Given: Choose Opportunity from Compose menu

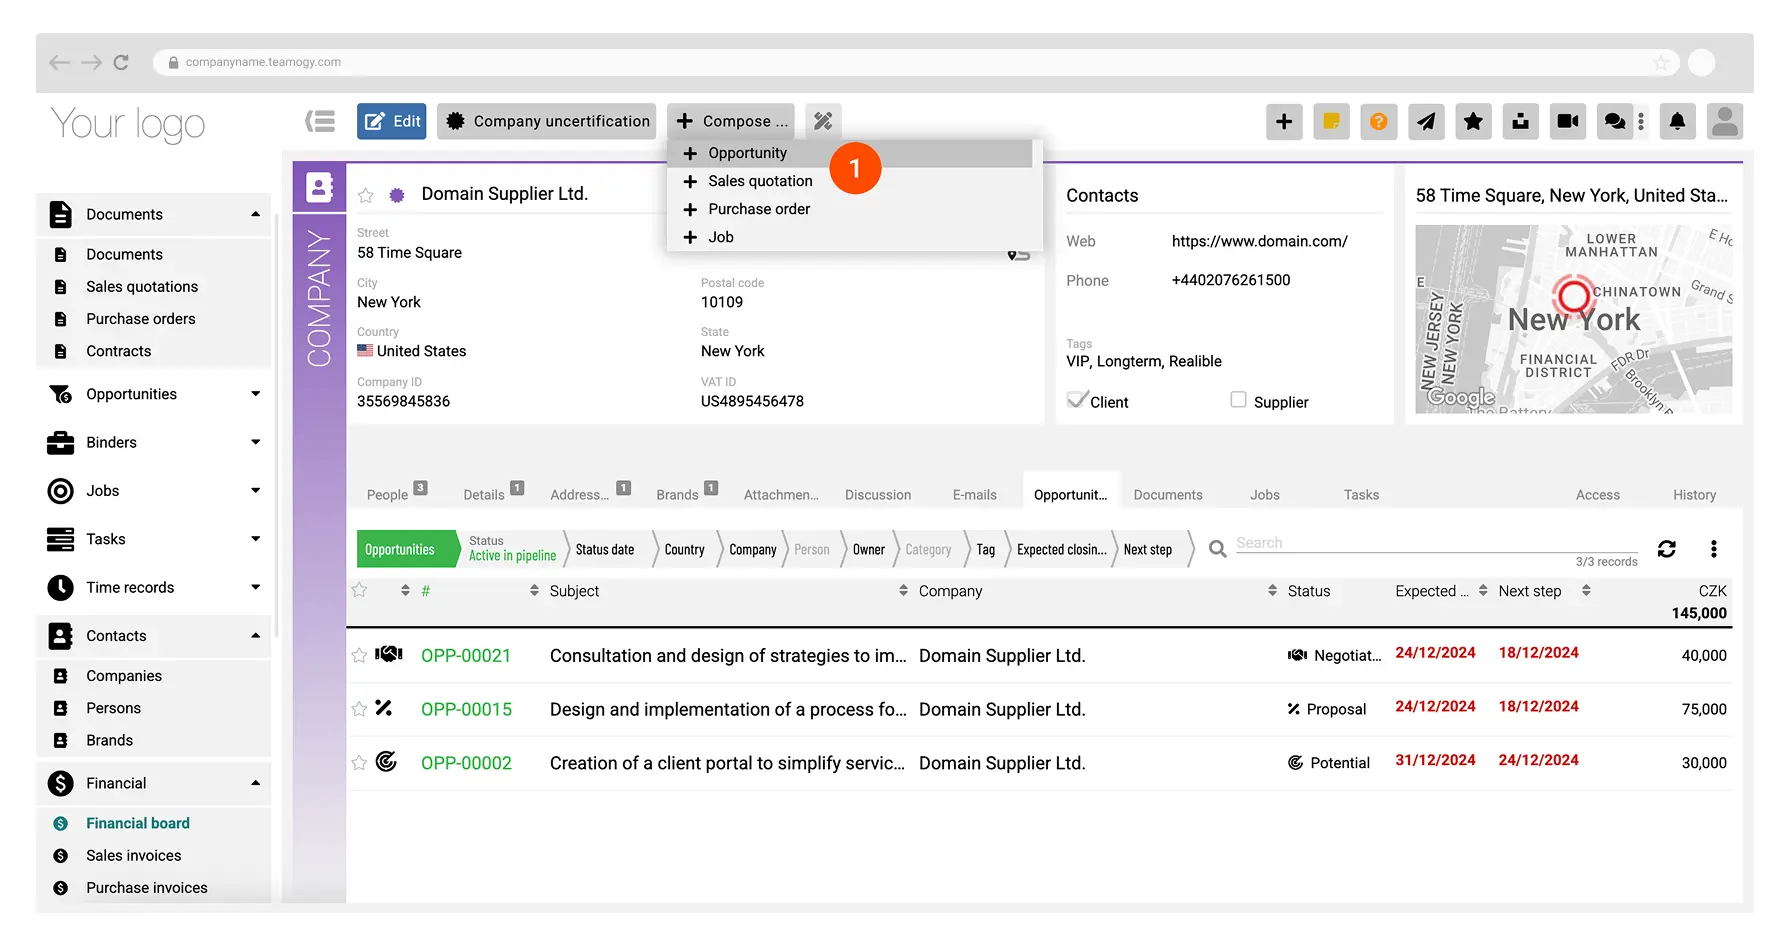Looking at the screenshot, I should [849, 153].
